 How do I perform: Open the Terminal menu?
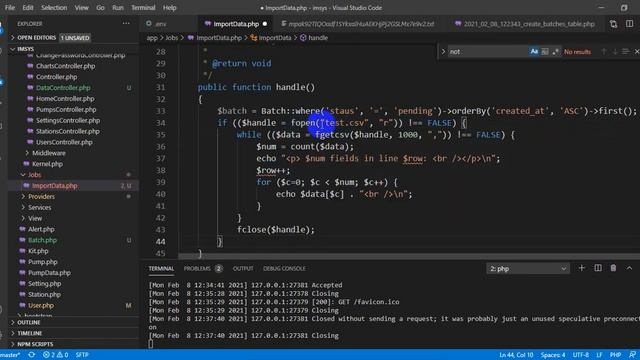tap(143, 8)
